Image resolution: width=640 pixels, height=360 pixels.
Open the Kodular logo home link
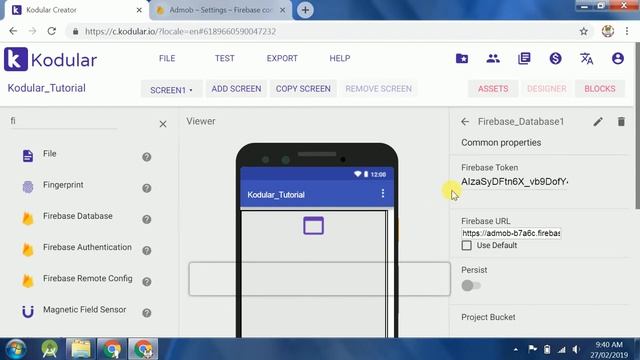[x=51, y=60]
